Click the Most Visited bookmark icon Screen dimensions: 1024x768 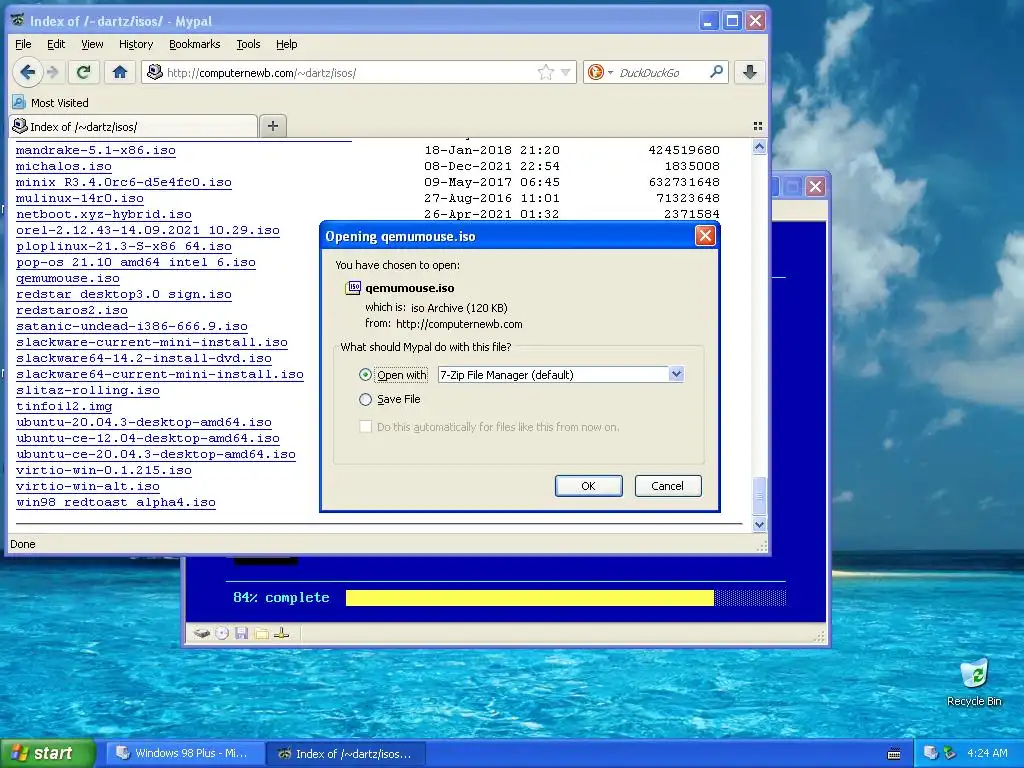[19, 103]
